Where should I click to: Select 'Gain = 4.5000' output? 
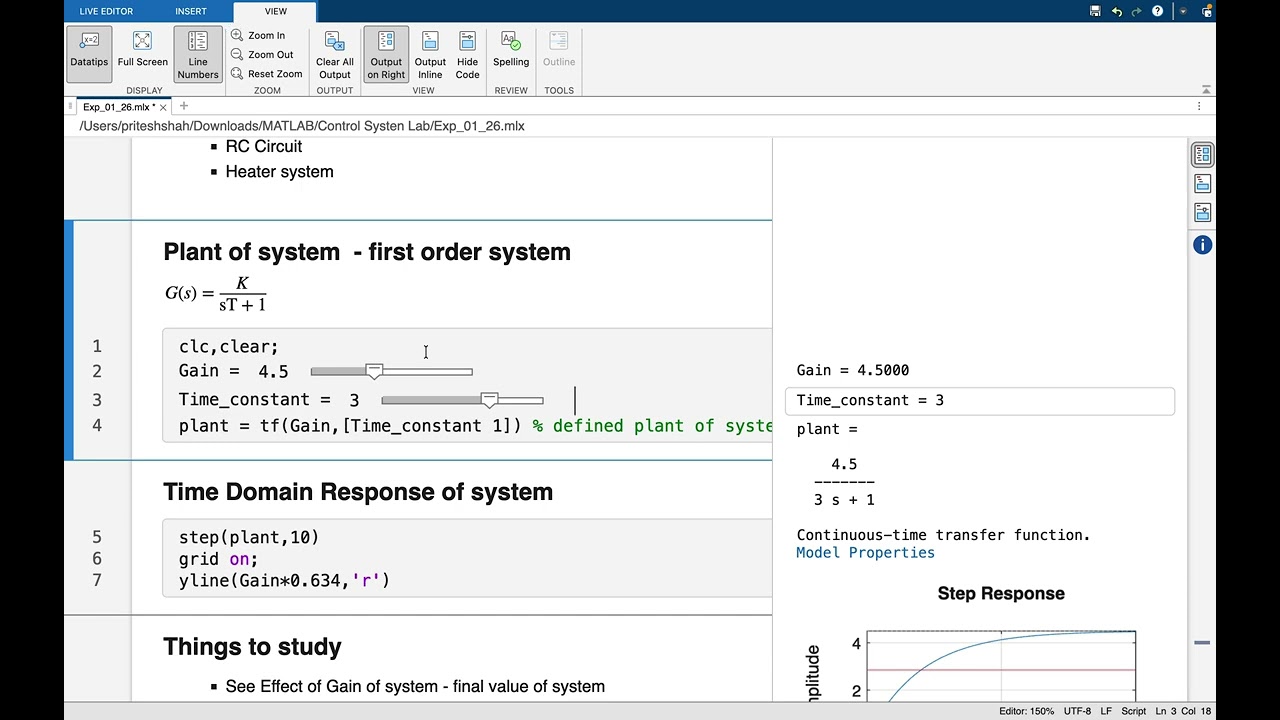point(853,370)
